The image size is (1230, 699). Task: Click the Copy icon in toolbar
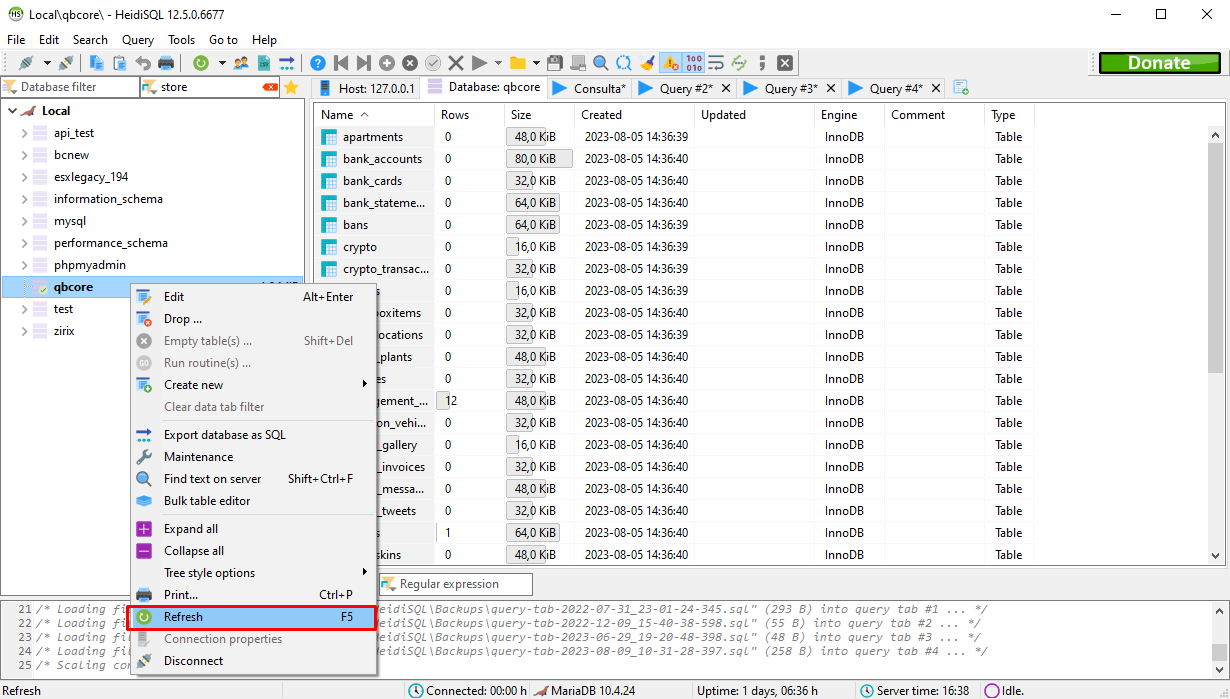pyautogui.click(x=97, y=63)
